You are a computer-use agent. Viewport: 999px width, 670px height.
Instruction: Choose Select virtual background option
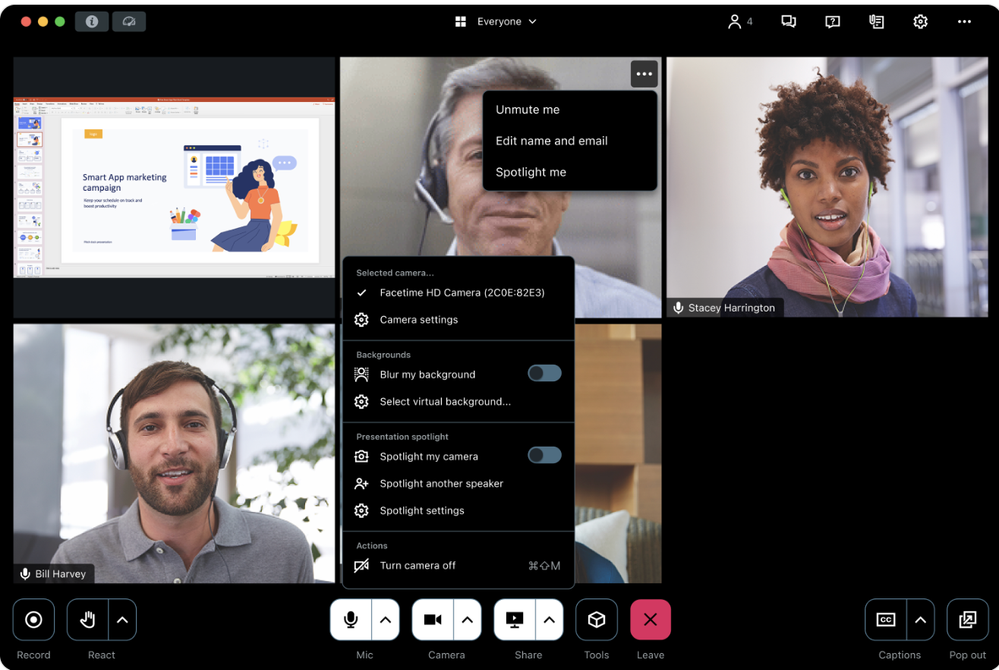(445, 401)
